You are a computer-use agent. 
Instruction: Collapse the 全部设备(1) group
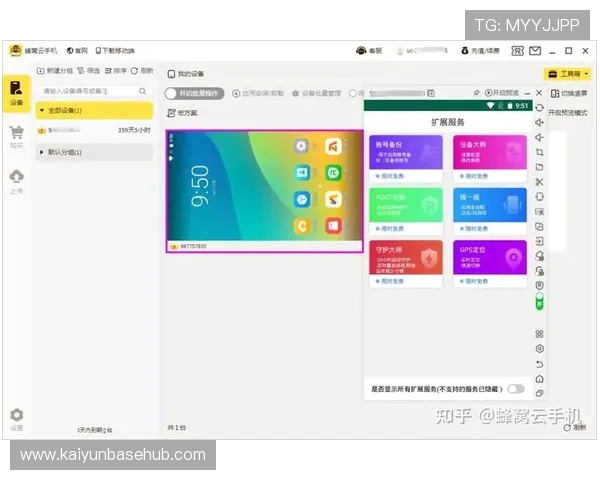point(94,111)
